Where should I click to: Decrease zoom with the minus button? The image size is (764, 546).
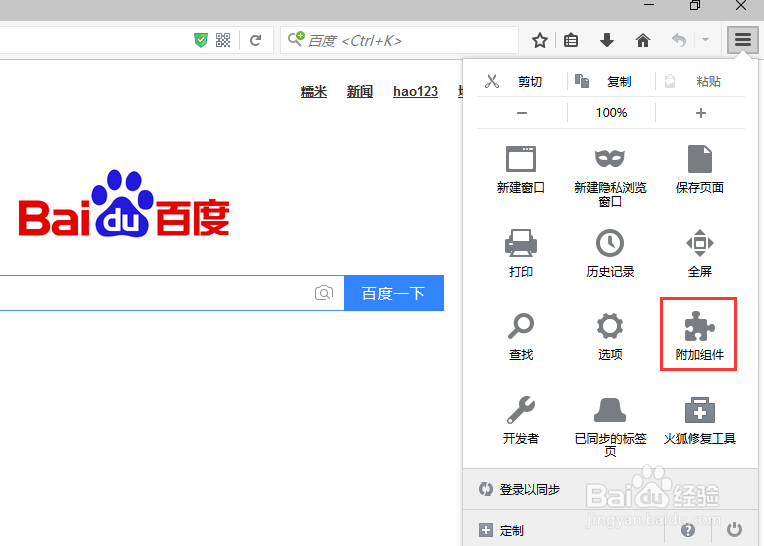(x=522, y=113)
